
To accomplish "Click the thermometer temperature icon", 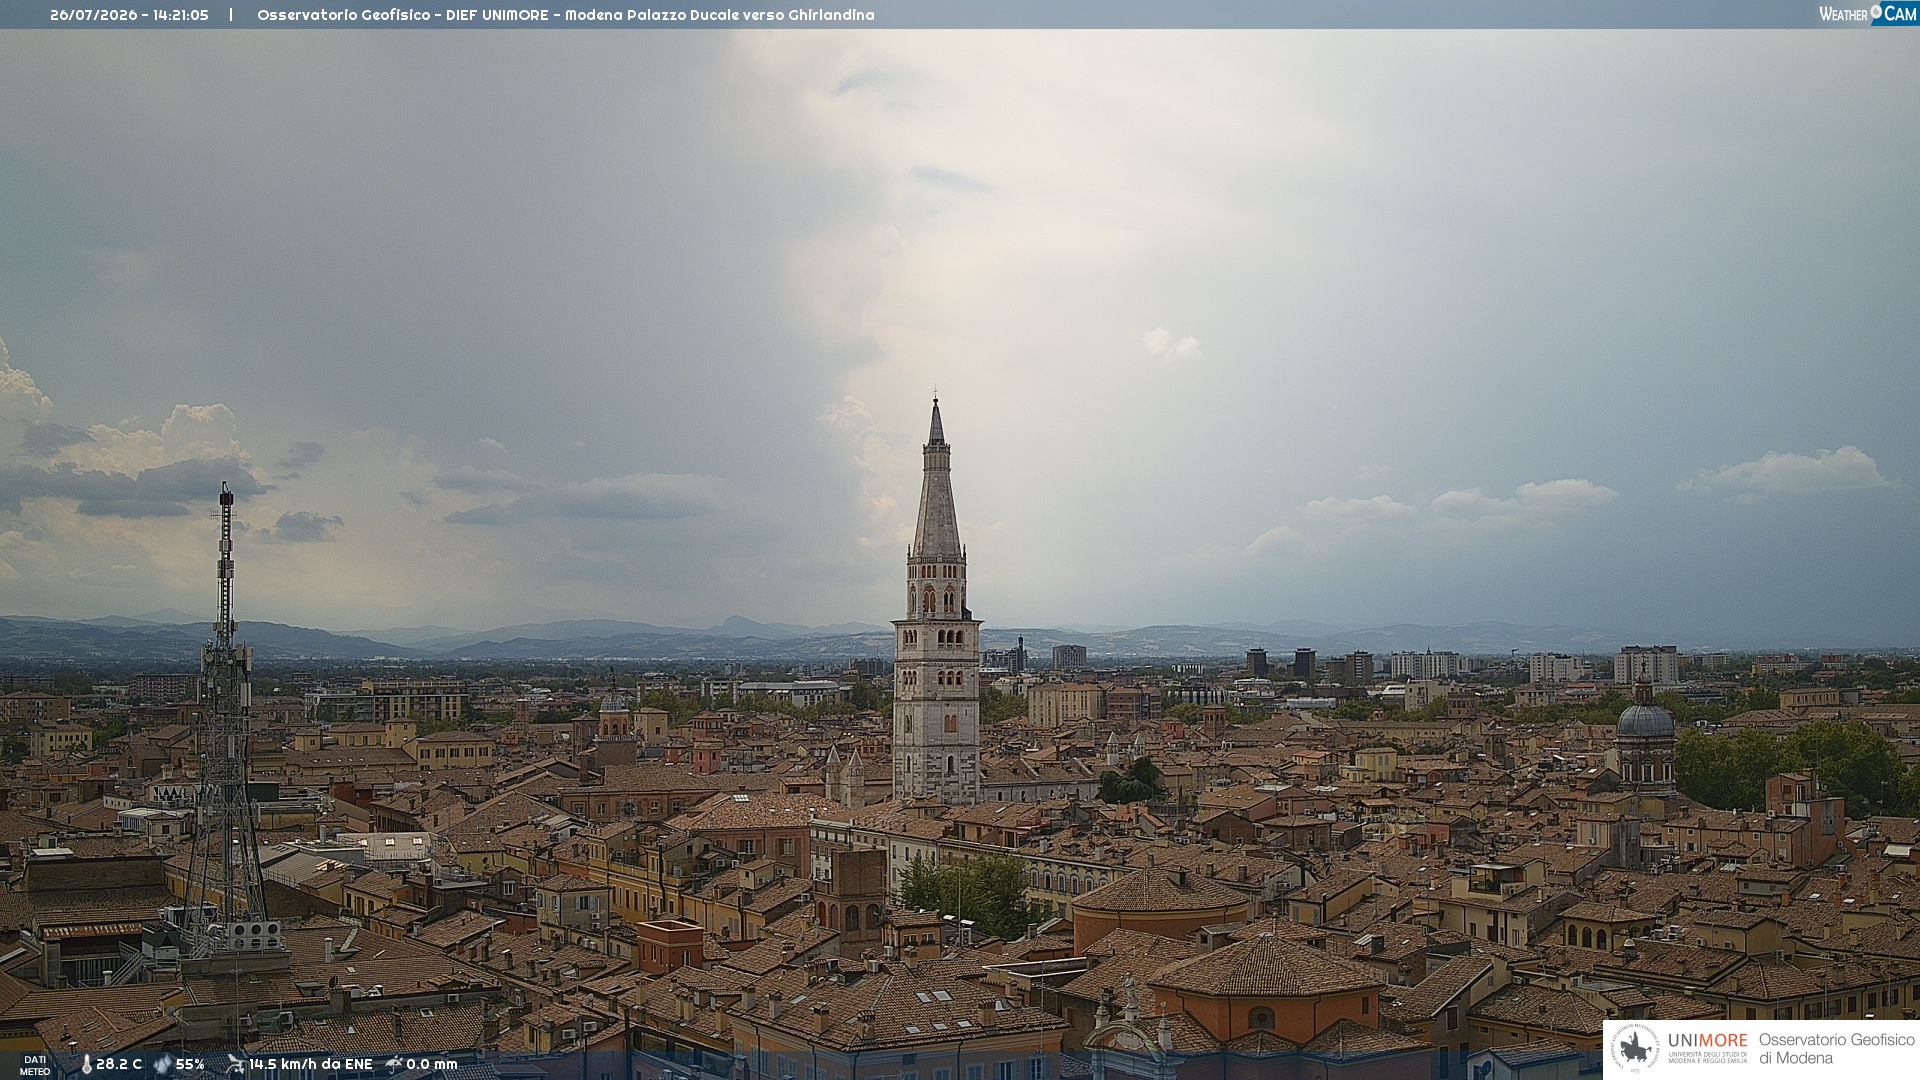I will 86,1064.
